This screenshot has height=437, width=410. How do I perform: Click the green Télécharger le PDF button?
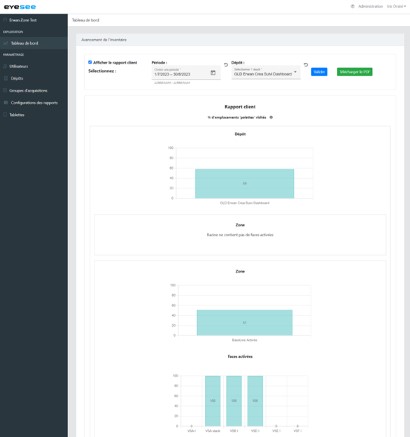click(354, 72)
